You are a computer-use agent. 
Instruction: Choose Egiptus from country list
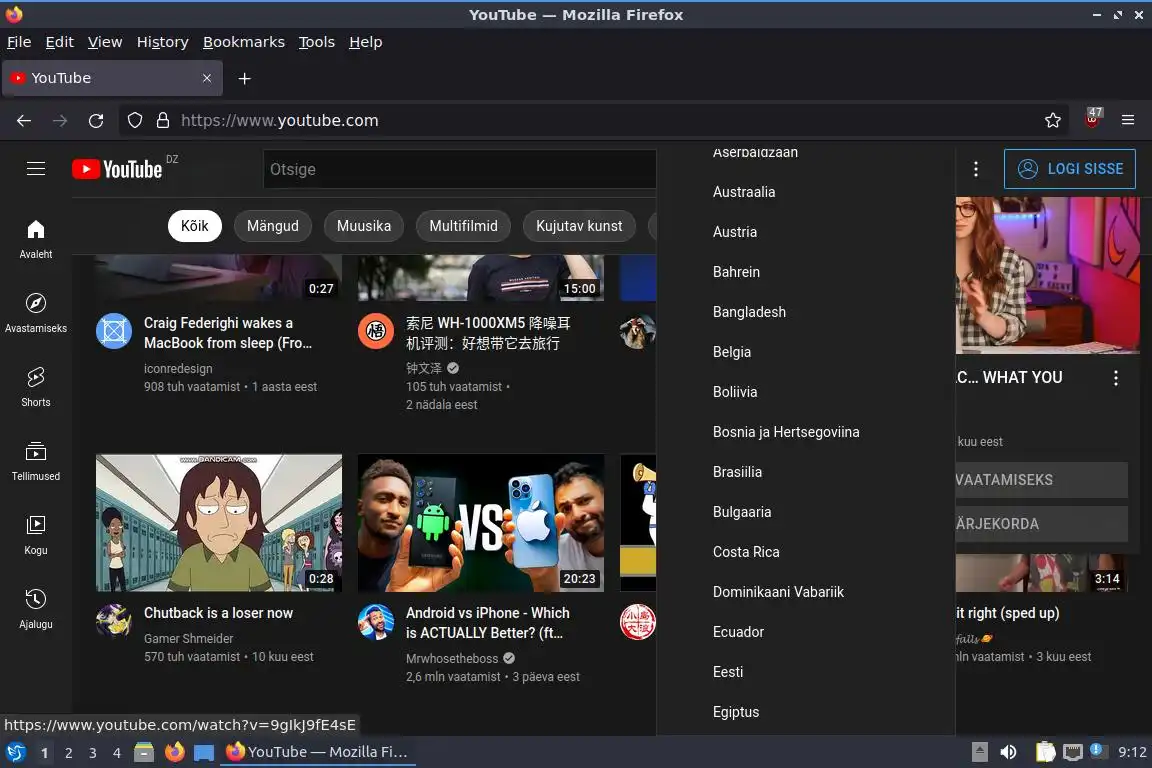click(x=806, y=712)
